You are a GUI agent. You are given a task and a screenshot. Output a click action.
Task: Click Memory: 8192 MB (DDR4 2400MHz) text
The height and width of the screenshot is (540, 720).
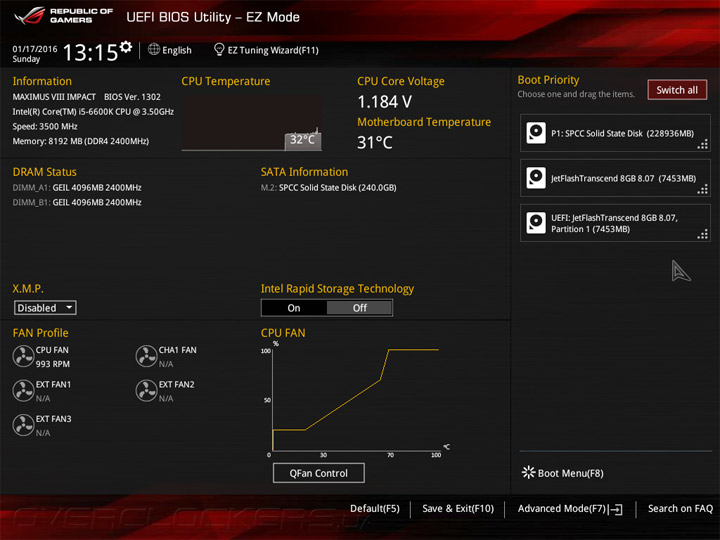click(x=81, y=141)
